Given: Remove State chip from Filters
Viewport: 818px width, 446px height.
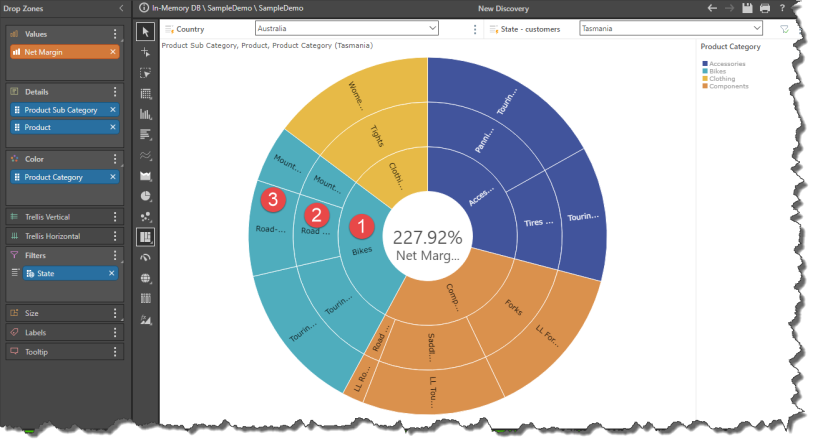Looking at the screenshot, I should [x=112, y=273].
